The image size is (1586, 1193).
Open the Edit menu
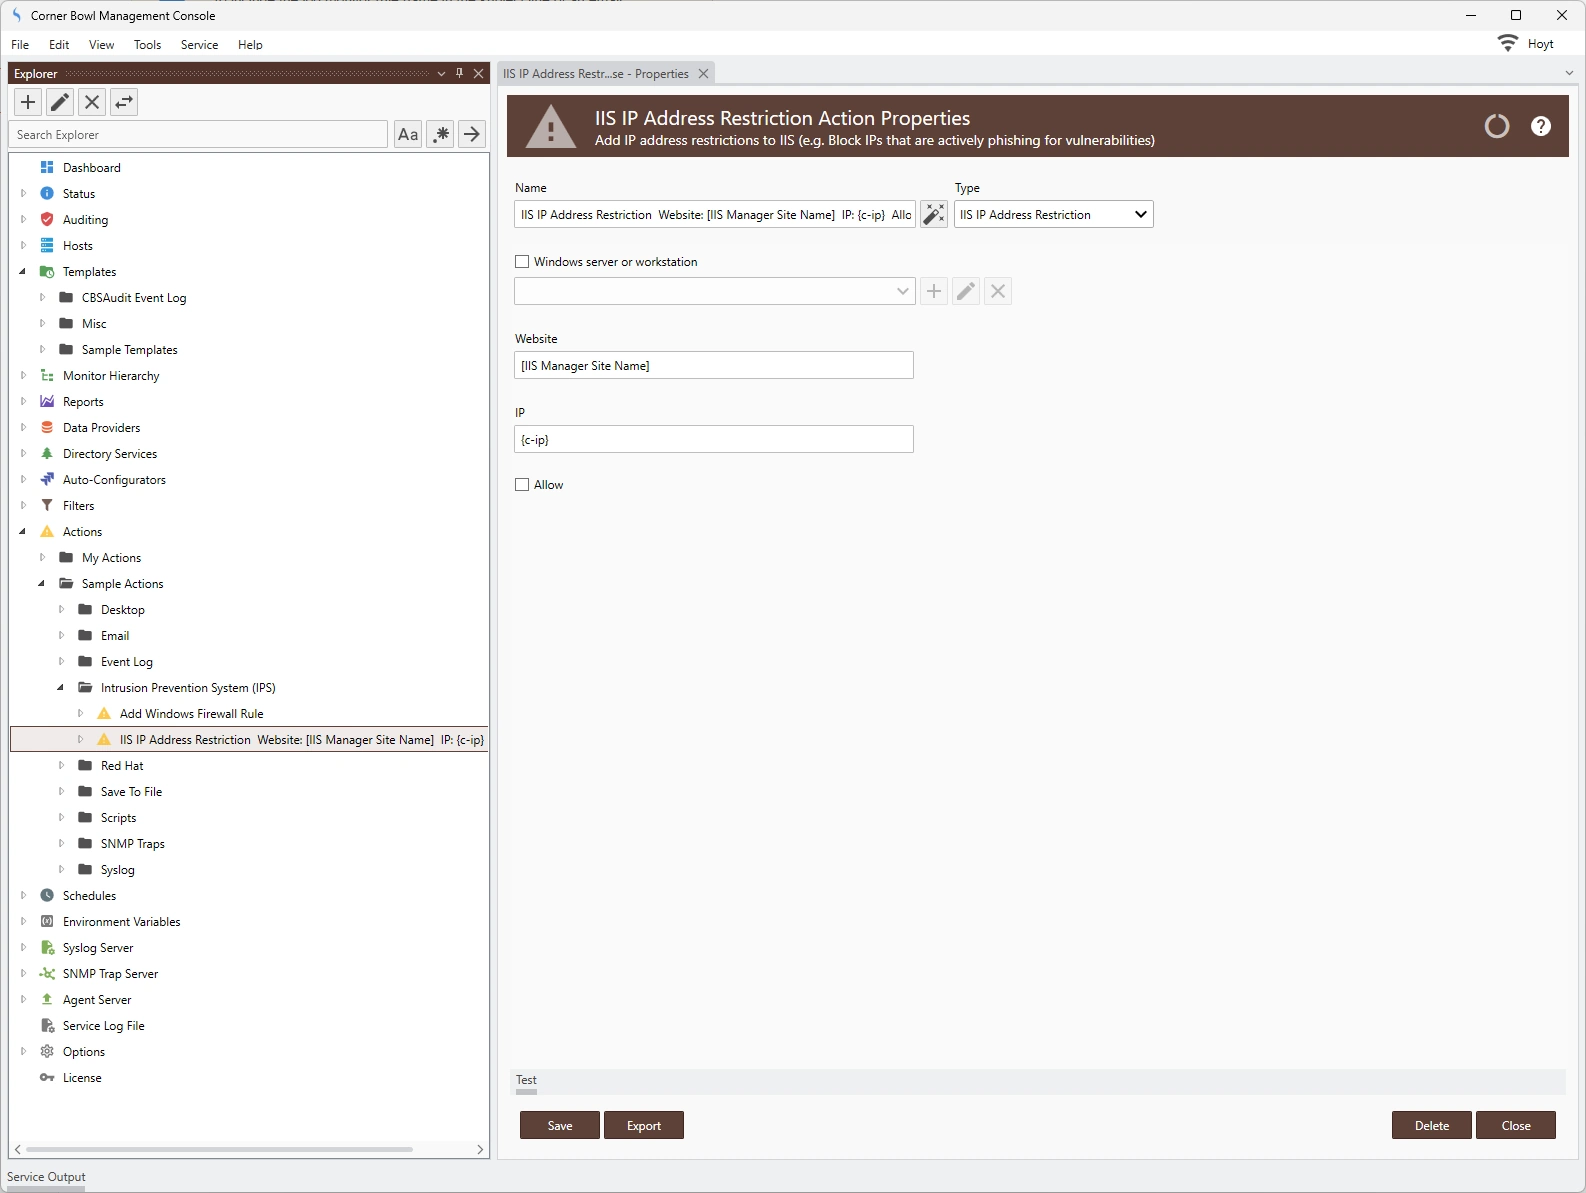(x=59, y=45)
